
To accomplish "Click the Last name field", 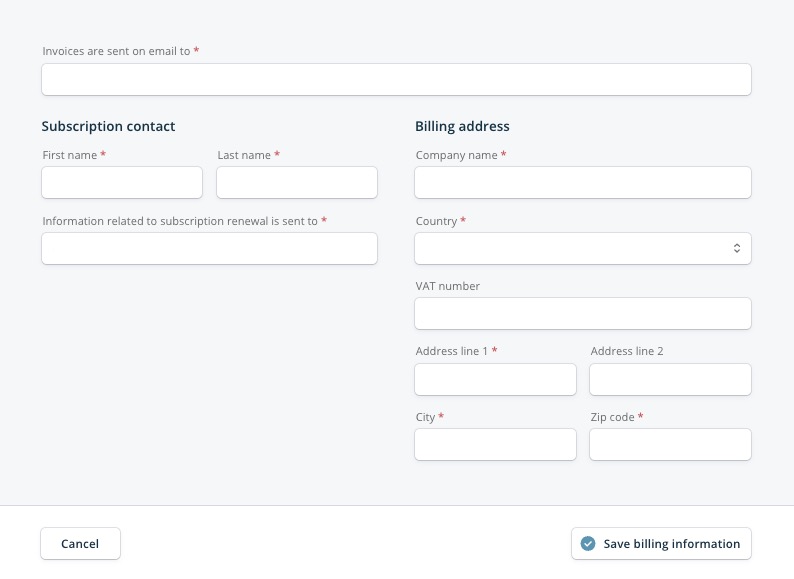I will 297,182.
